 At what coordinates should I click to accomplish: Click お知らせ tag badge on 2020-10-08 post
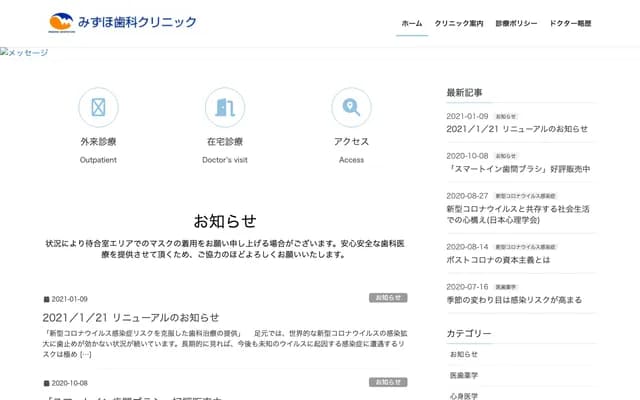coord(387,382)
